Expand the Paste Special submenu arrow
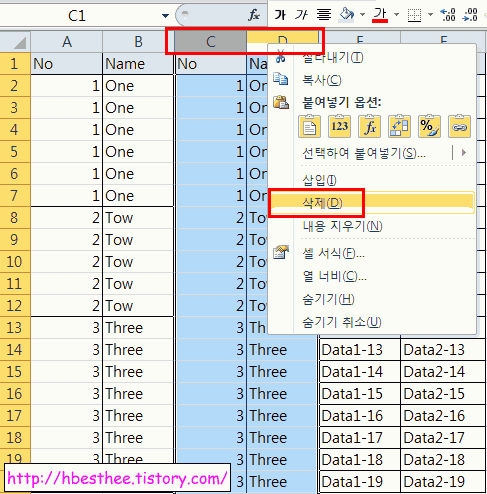Viewport: 487px width, 494px height. (464, 153)
